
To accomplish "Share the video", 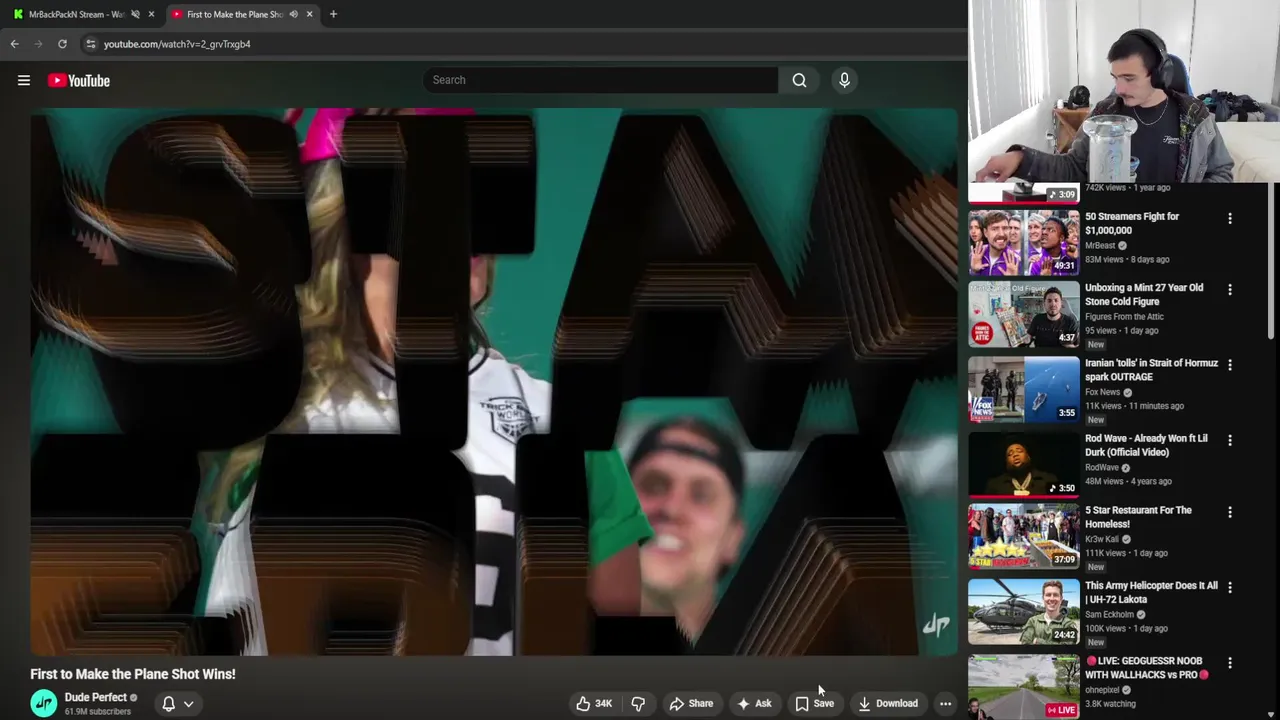I will click(x=691, y=703).
